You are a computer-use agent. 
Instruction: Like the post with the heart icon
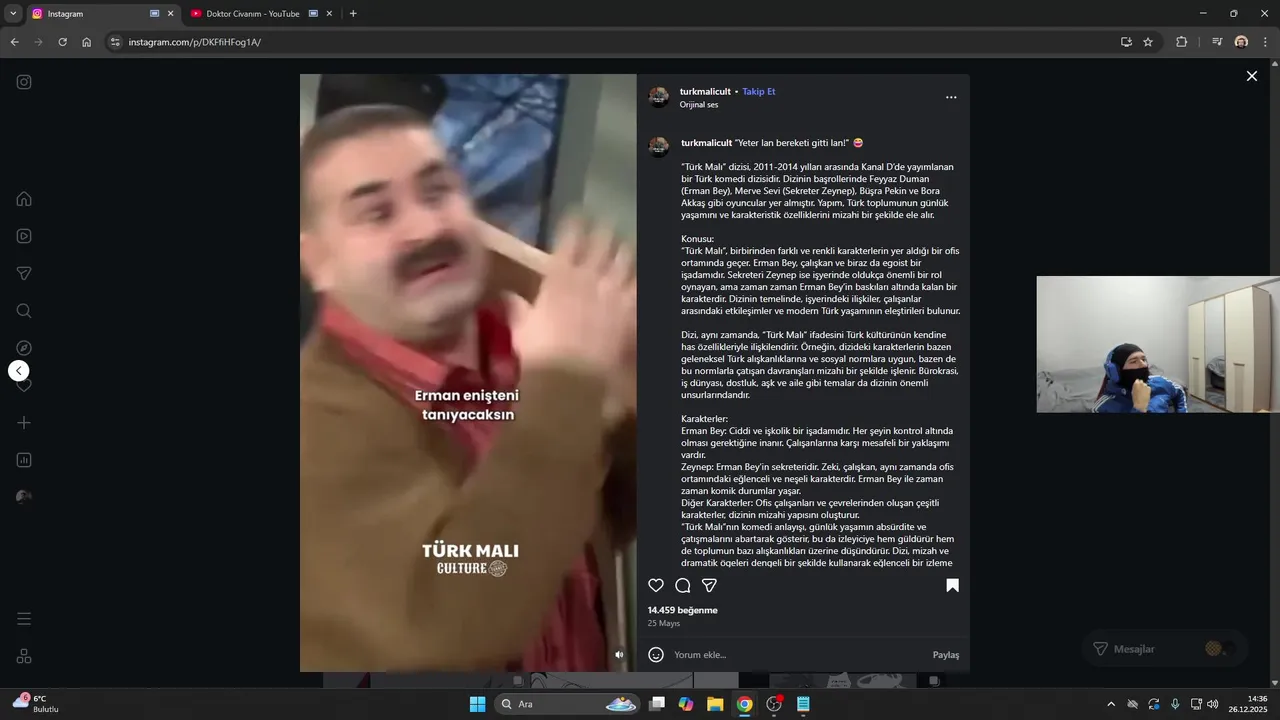656,585
